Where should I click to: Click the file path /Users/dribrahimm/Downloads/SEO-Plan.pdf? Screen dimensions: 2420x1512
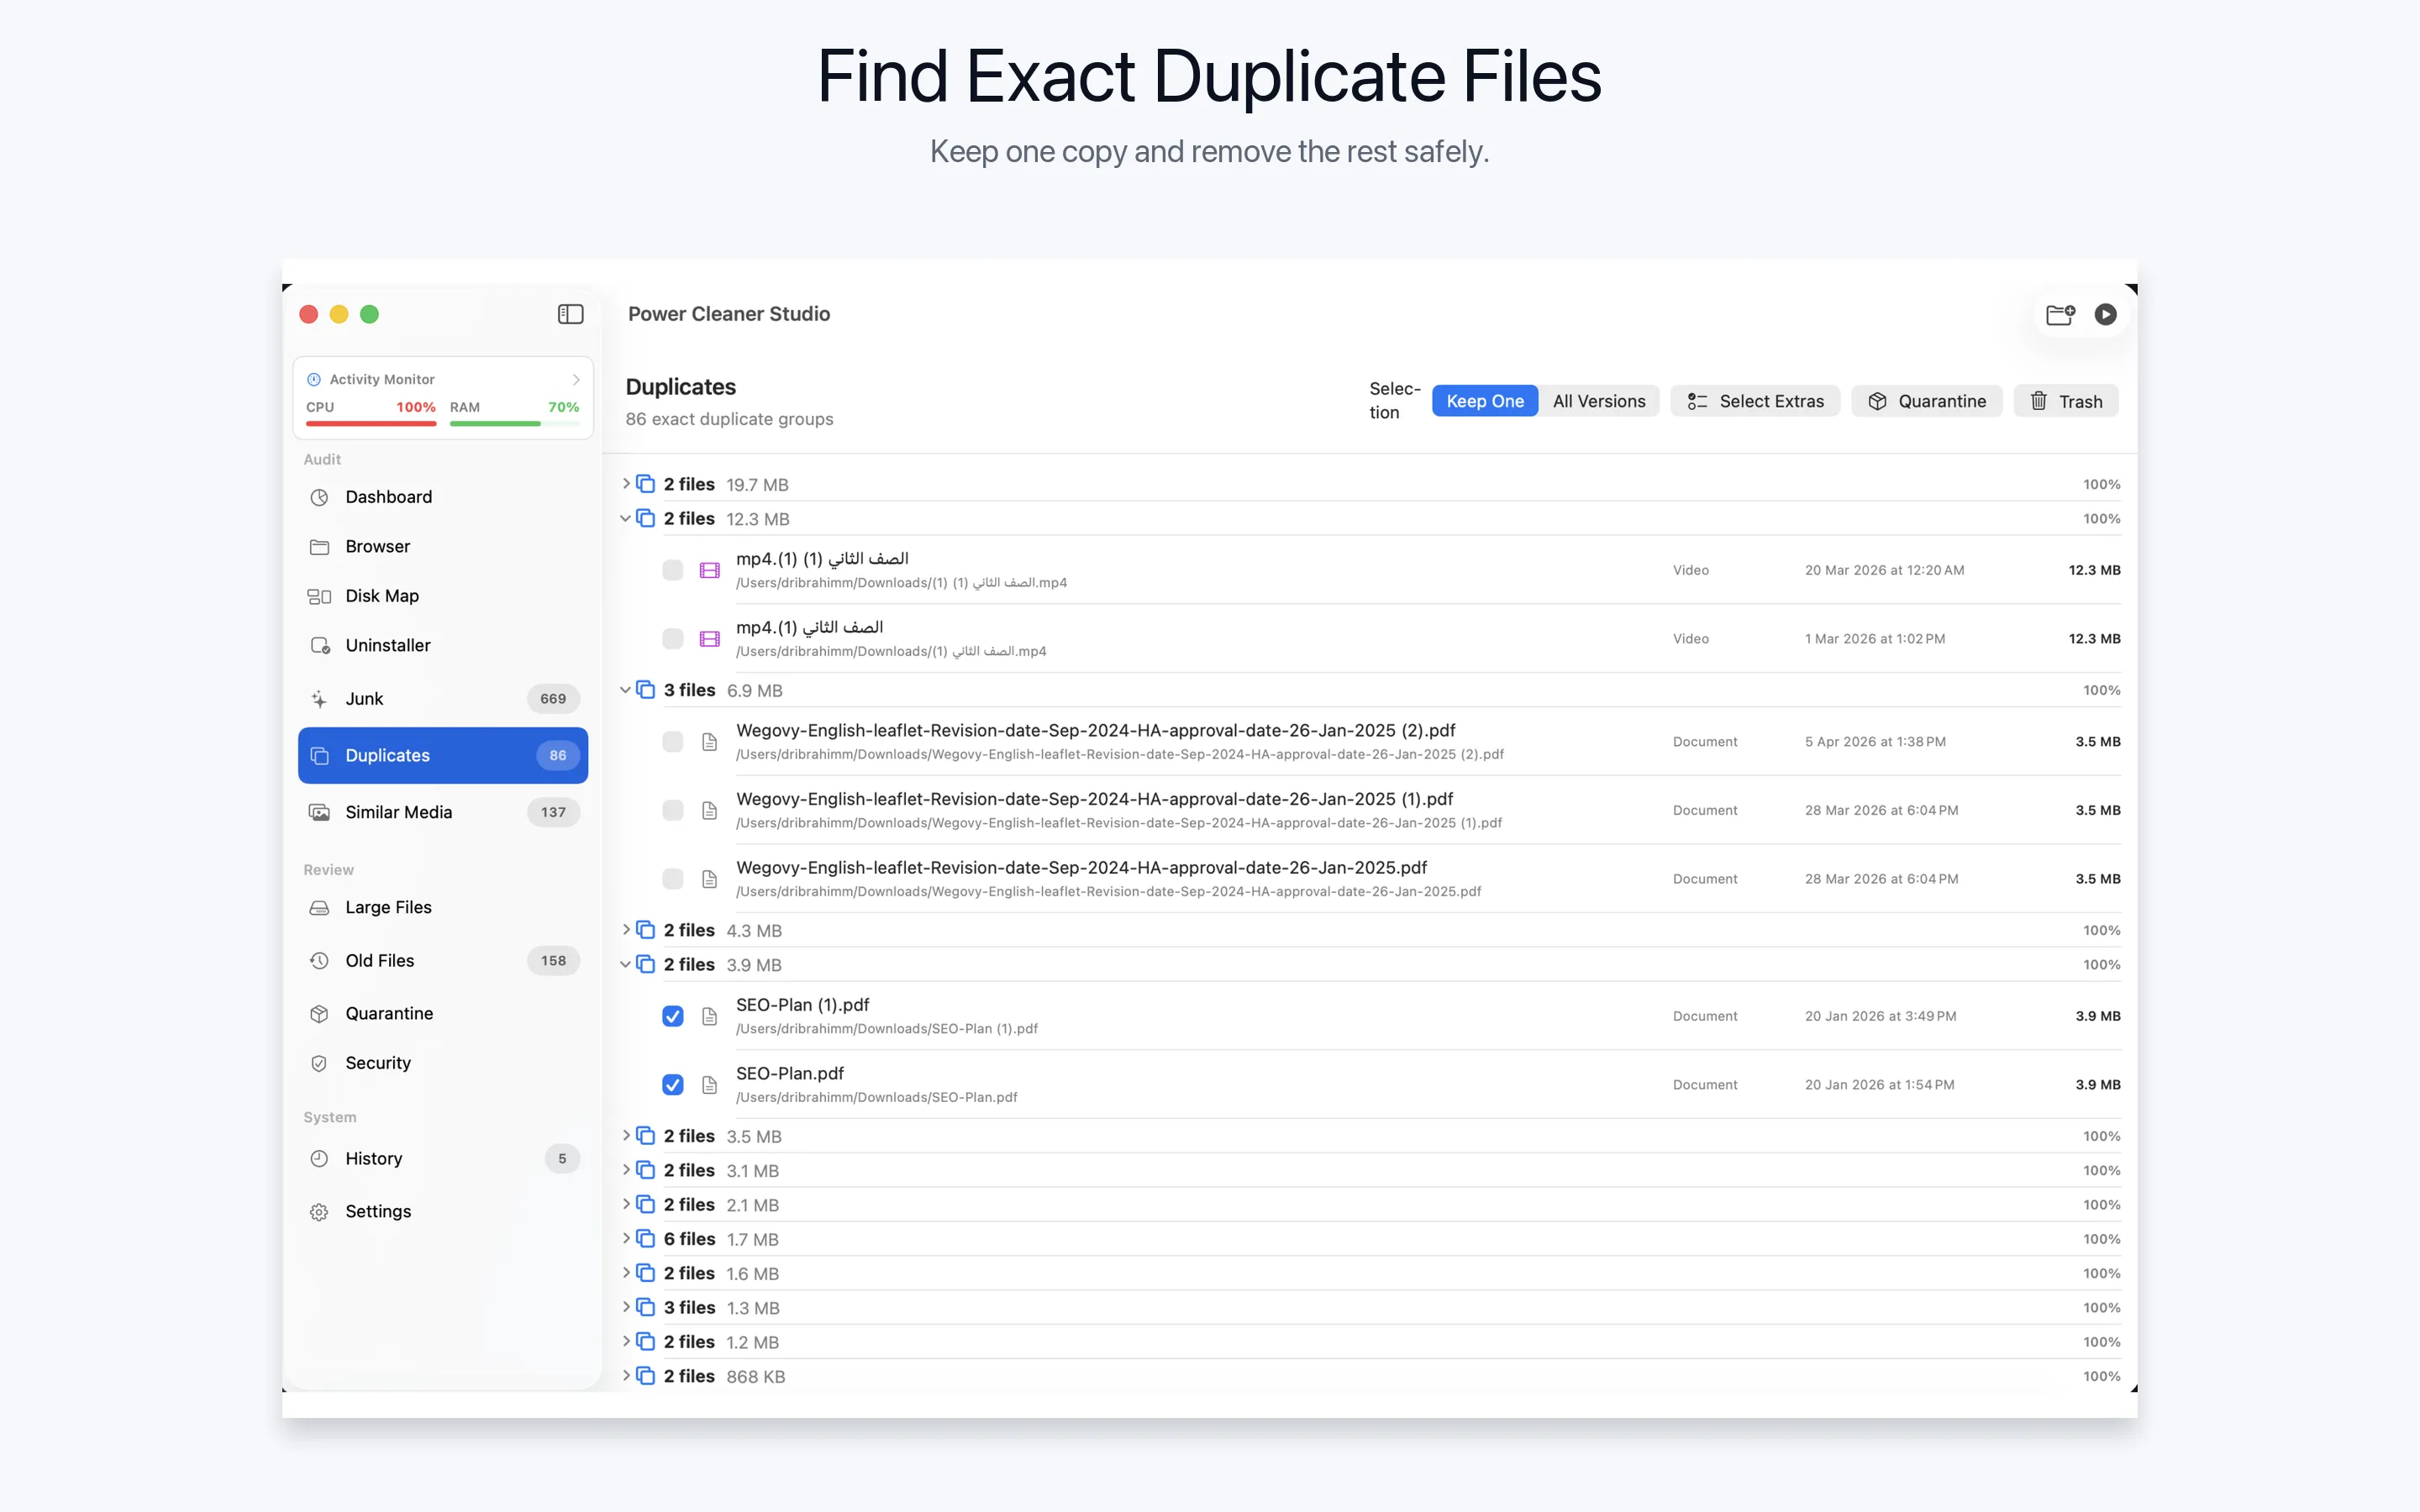[x=876, y=1097]
